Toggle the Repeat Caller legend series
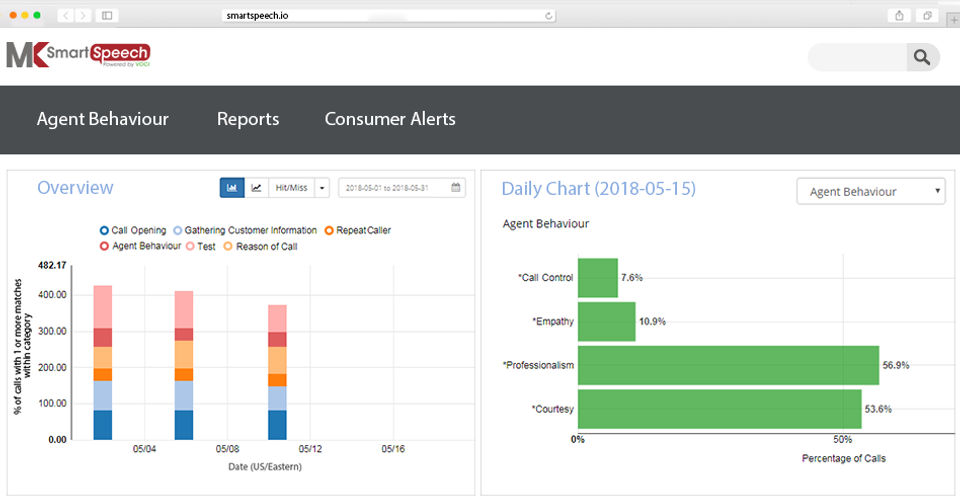This screenshot has height=499, width=960. tap(358, 230)
